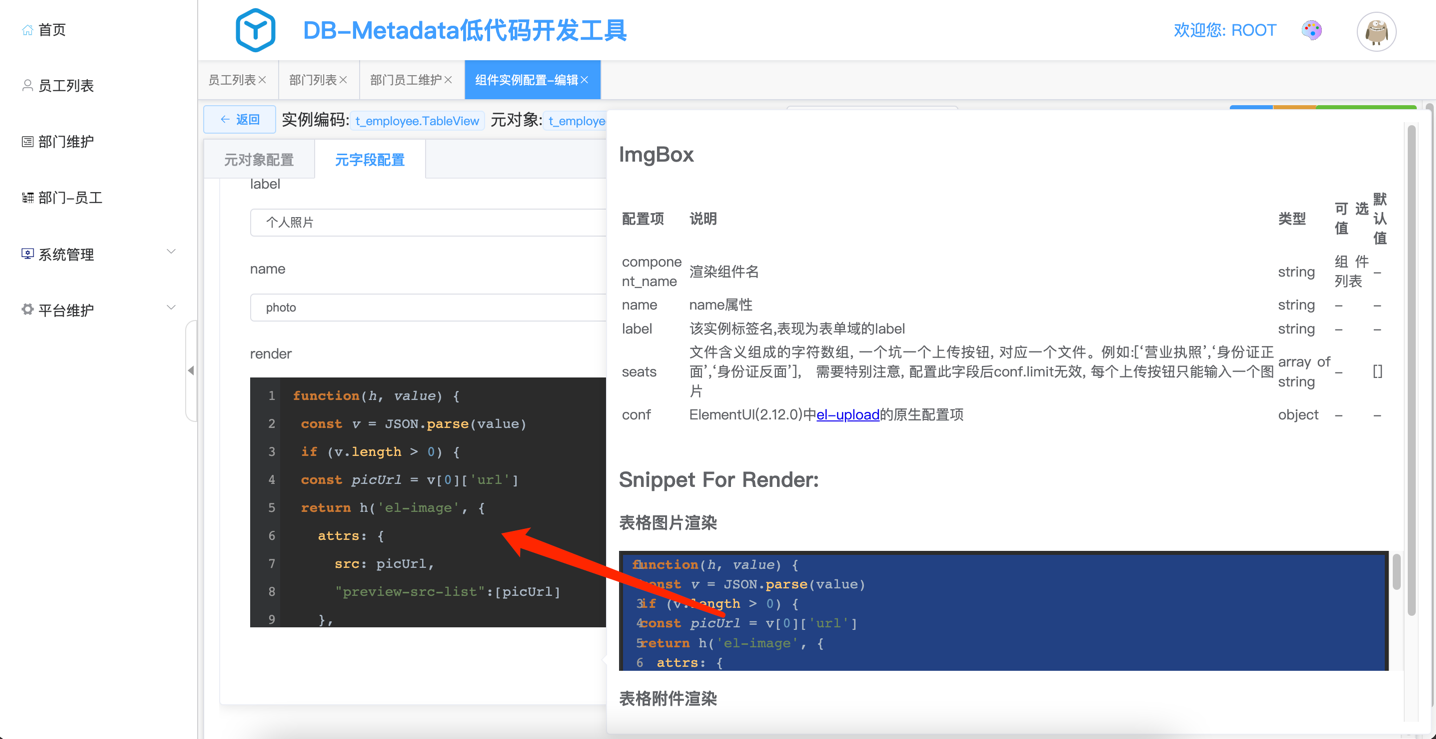Open the theme color palette icon

1312,30
